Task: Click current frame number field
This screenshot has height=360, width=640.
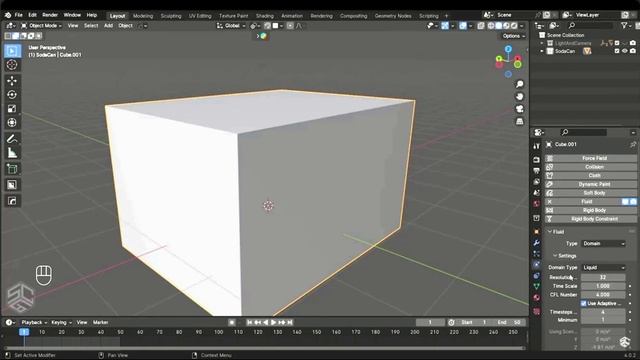Action: coord(430,322)
